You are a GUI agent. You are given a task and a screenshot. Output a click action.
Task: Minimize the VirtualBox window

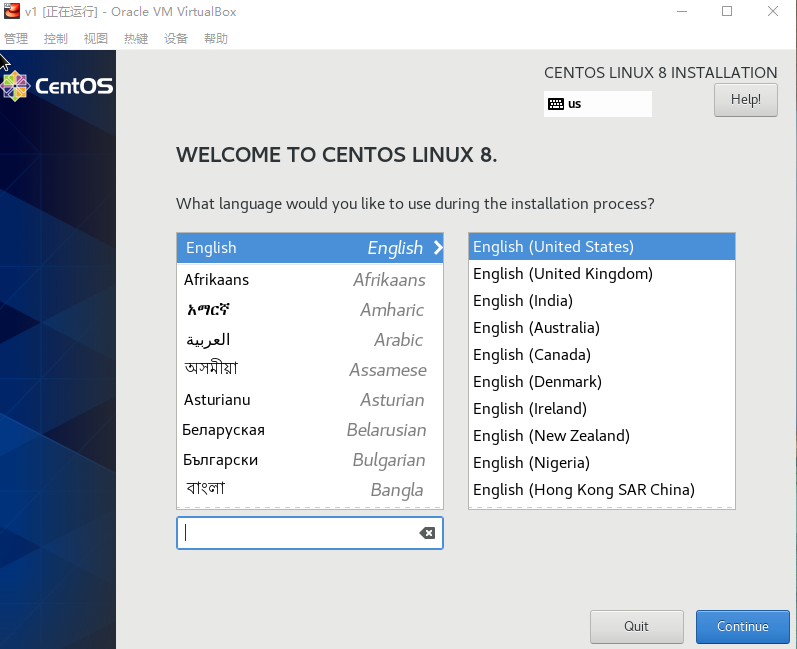pos(682,11)
